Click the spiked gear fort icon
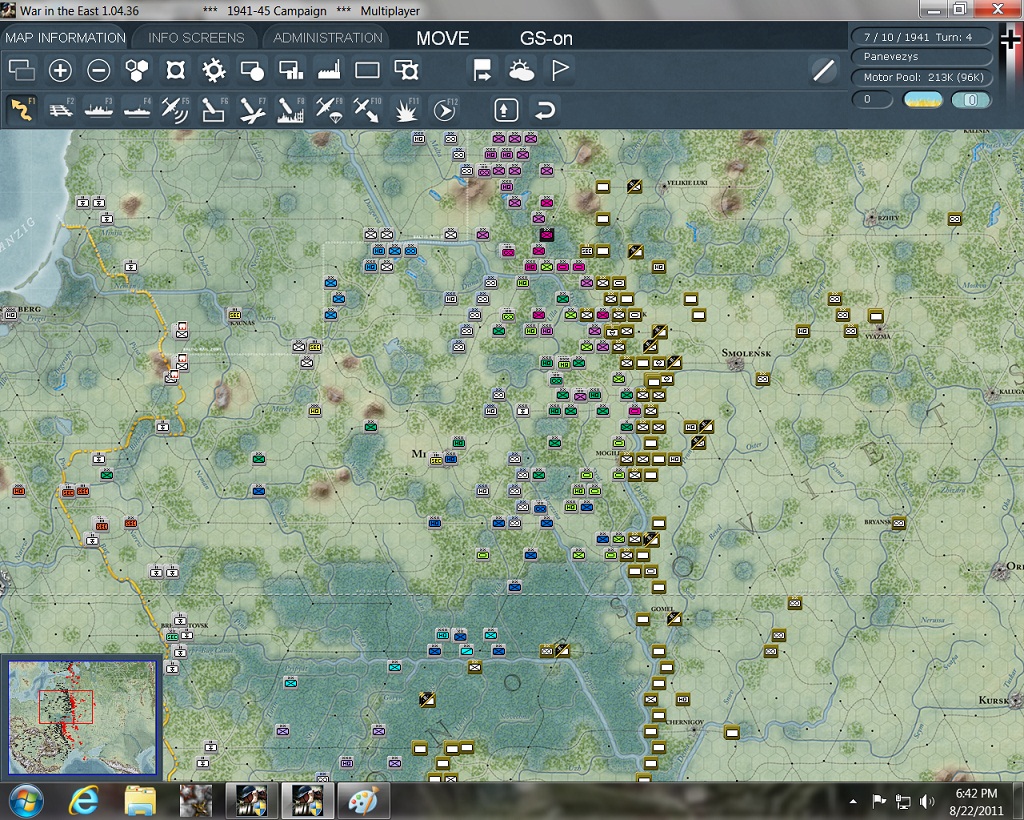 coord(214,70)
